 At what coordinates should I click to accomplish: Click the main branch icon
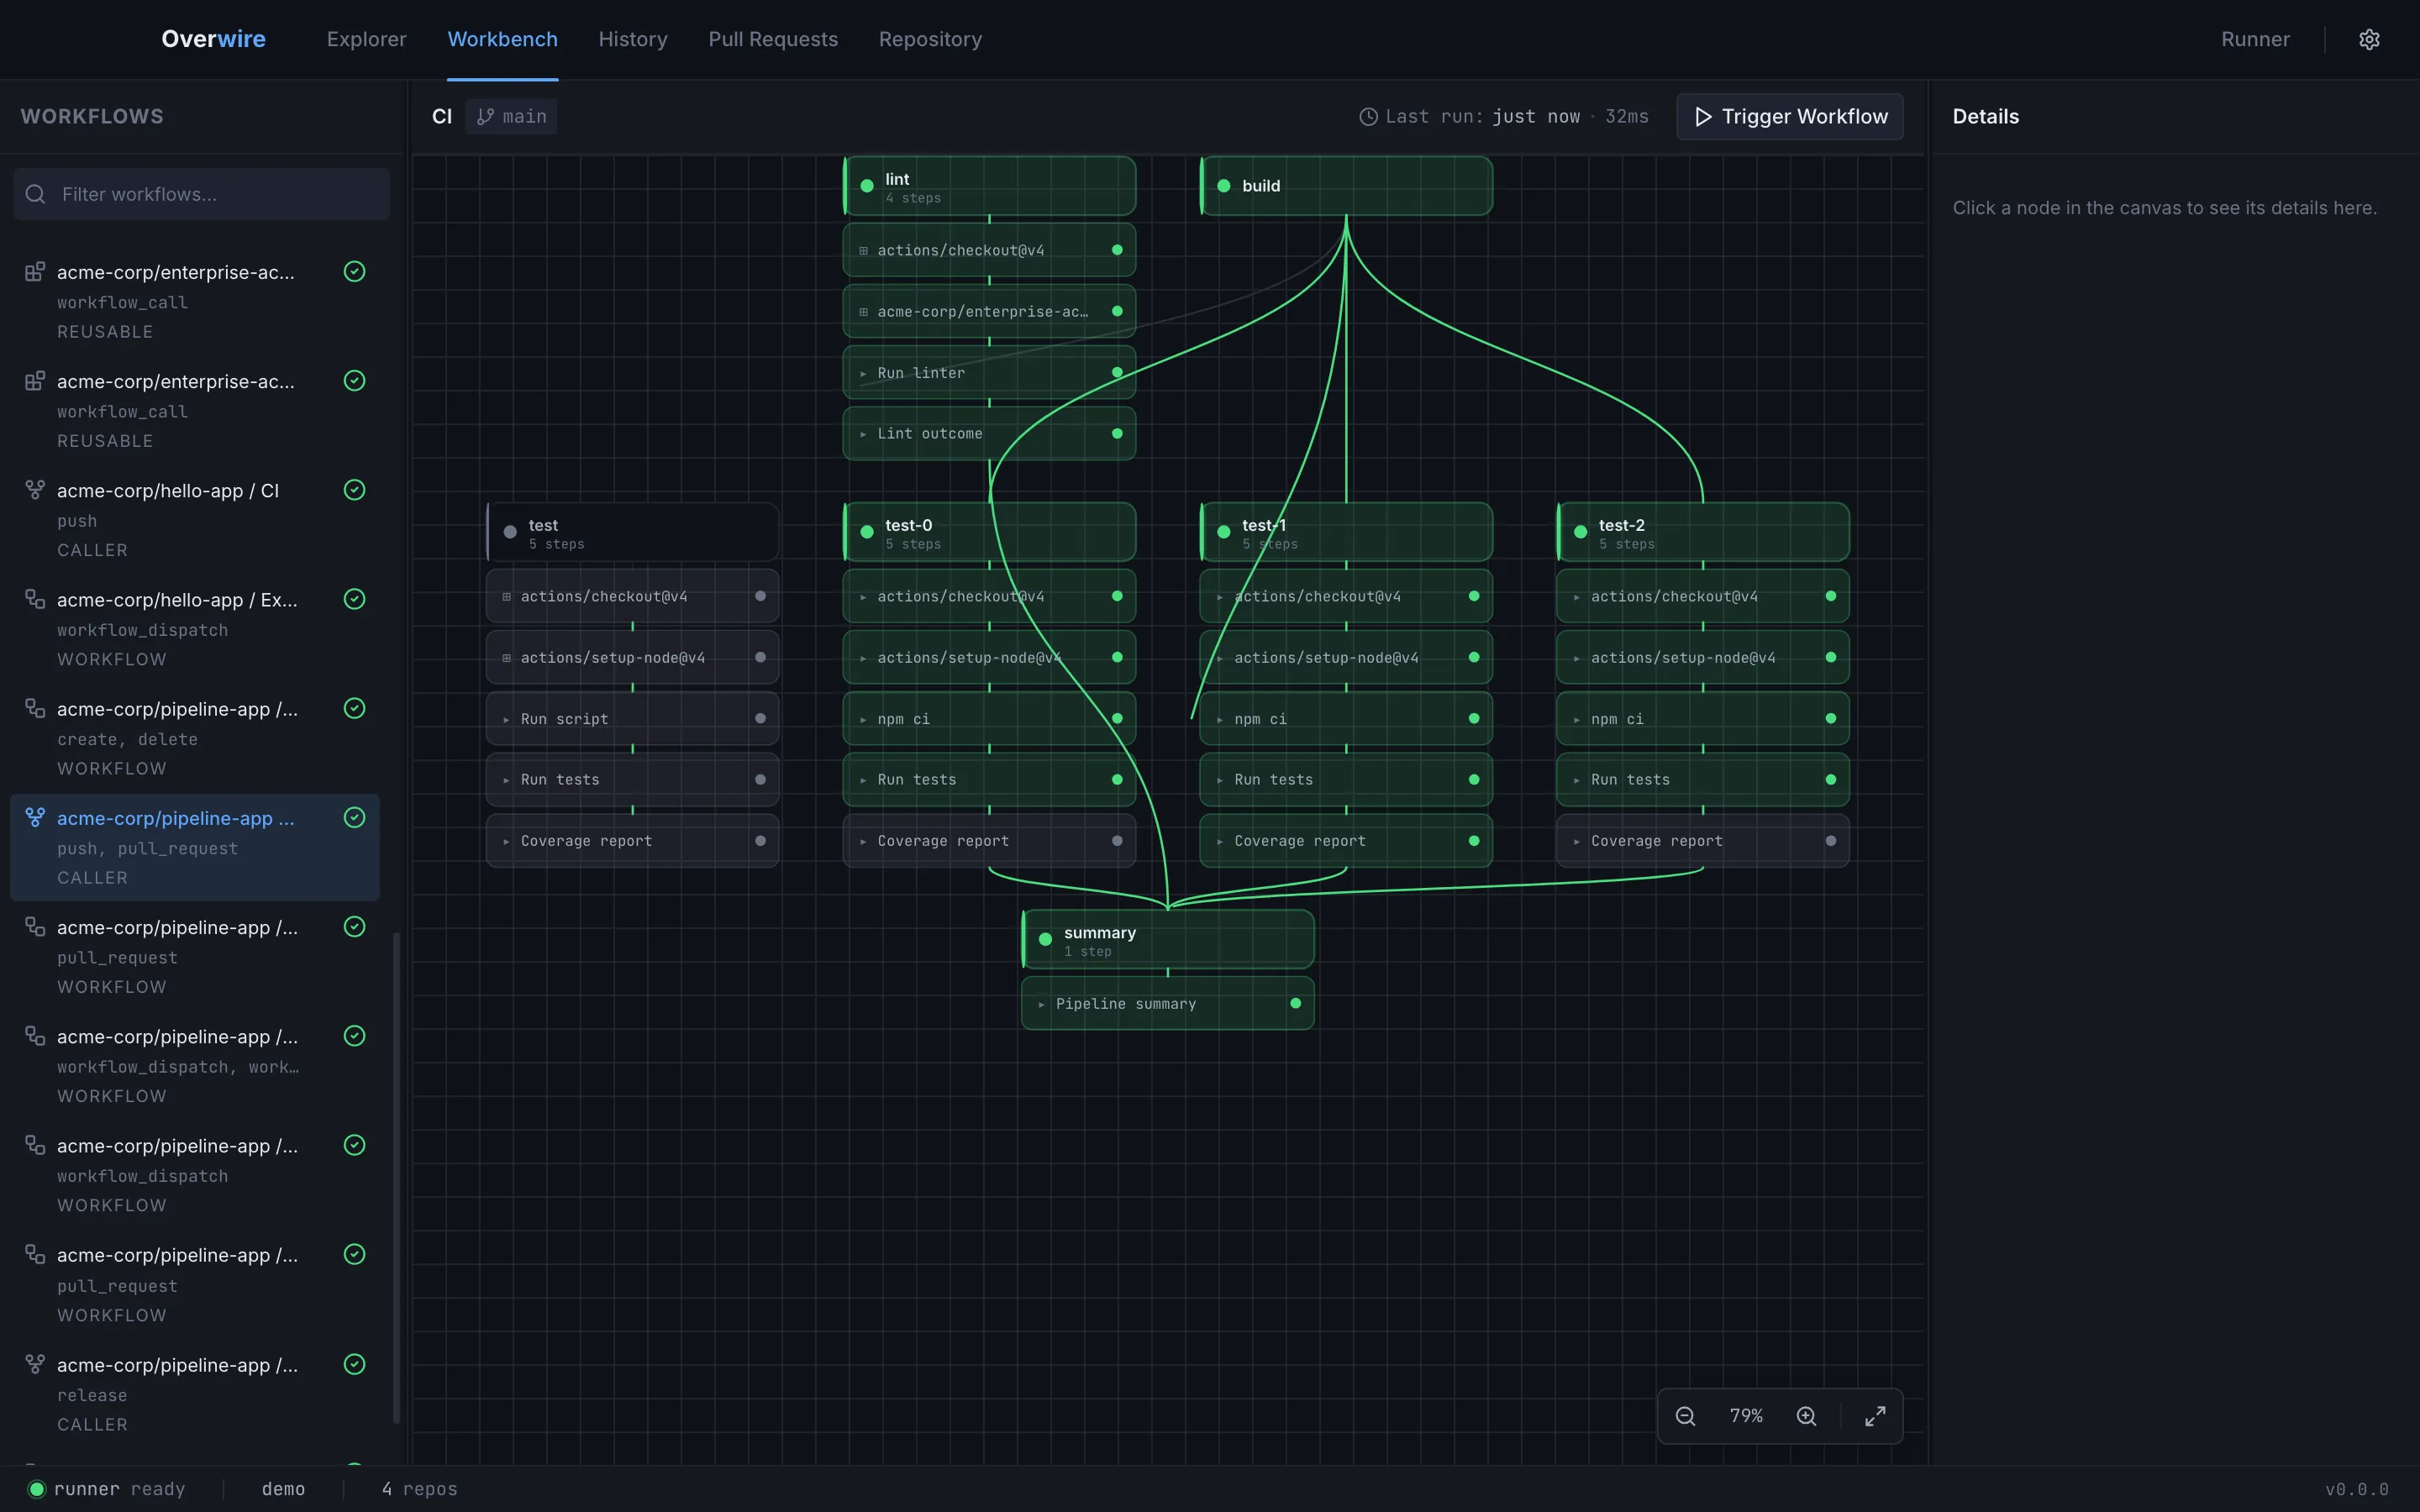(486, 117)
